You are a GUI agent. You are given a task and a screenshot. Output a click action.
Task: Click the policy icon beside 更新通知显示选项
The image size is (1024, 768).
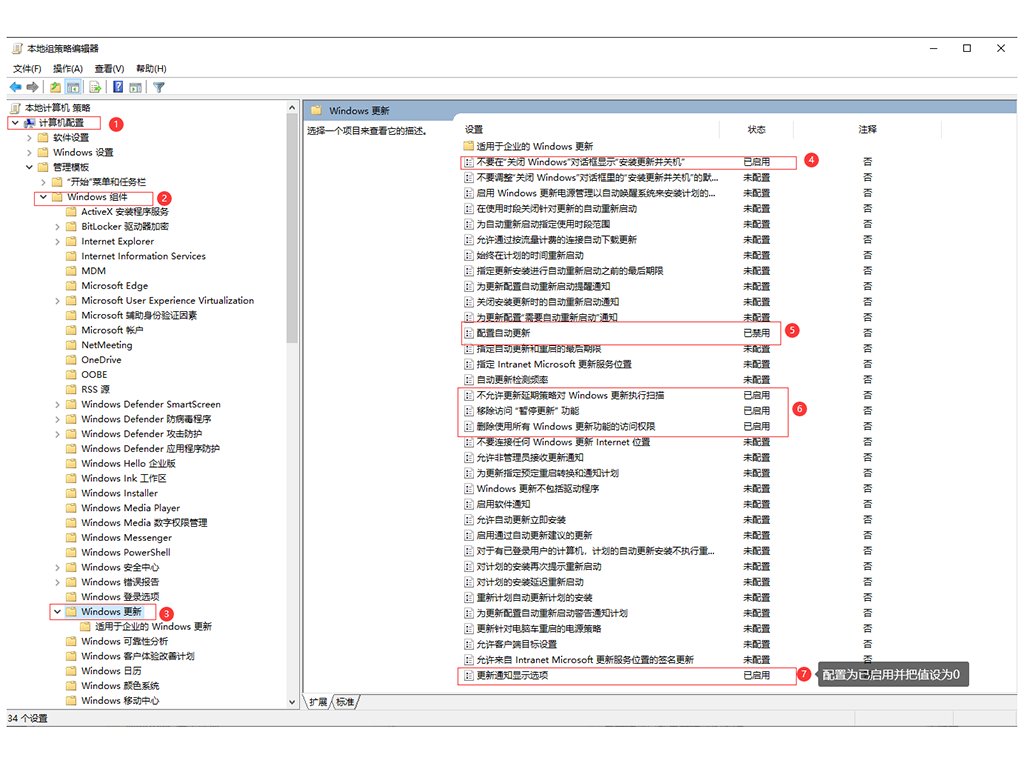click(468, 675)
